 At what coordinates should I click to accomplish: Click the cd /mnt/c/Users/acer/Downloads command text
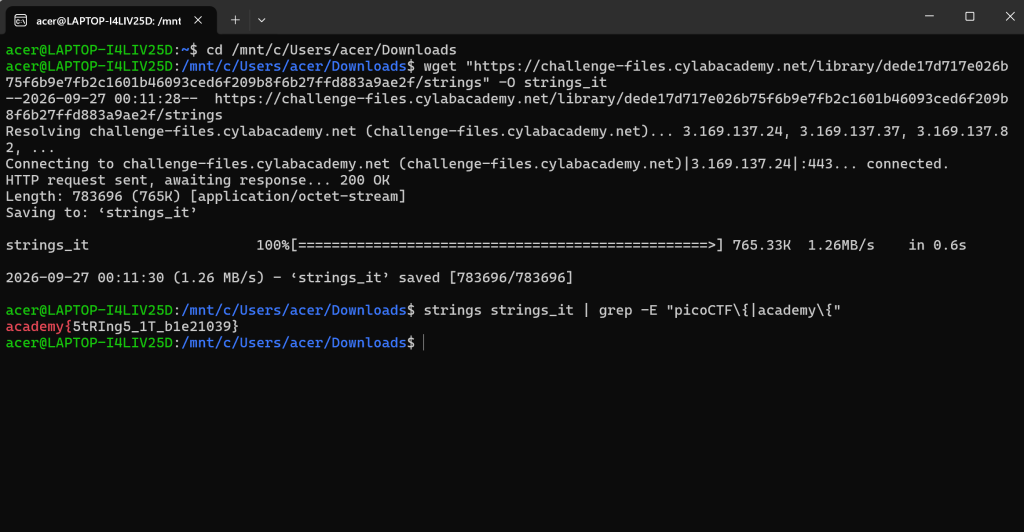[x=331, y=50]
